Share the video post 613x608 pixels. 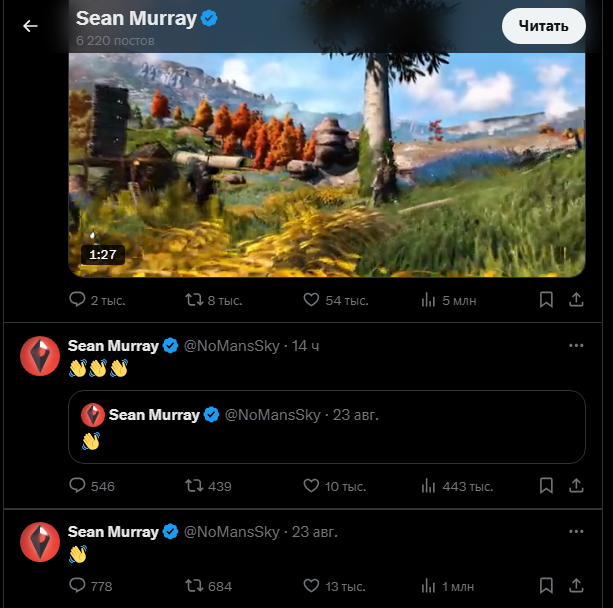pyautogui.click(x=576, y=299)
